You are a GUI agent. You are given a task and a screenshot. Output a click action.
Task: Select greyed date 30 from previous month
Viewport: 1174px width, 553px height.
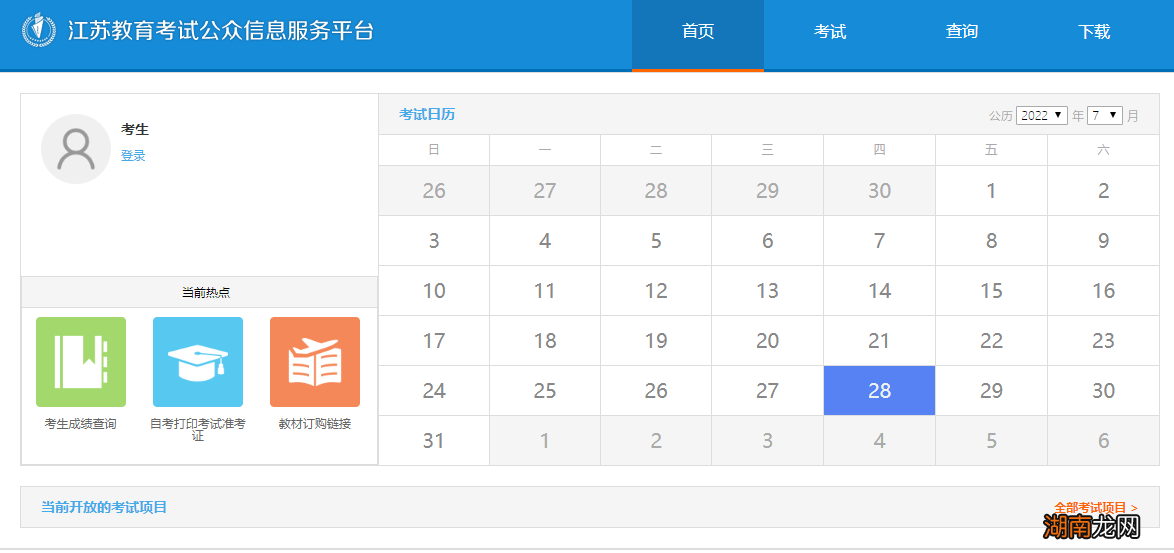pyautogui.click(x=879, y=191)
